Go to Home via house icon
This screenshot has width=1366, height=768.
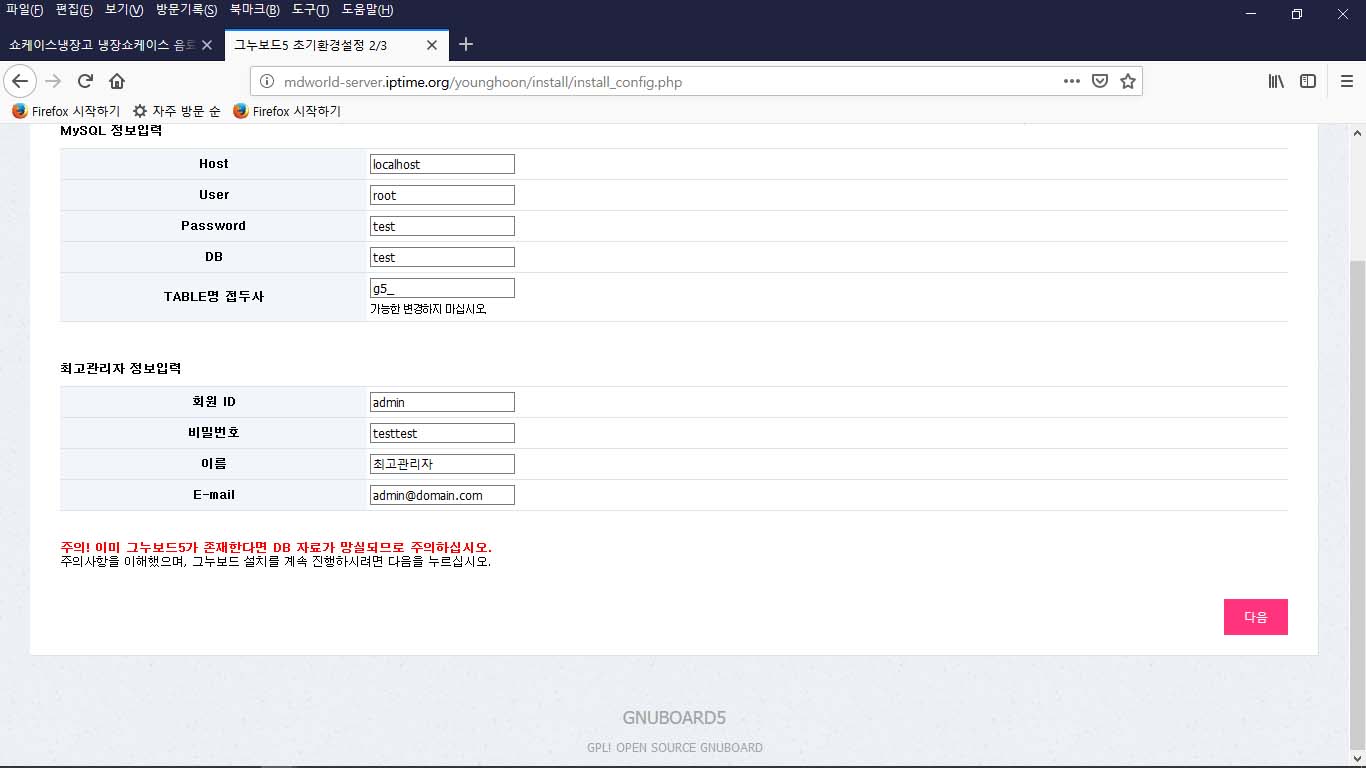click(117, 82)
